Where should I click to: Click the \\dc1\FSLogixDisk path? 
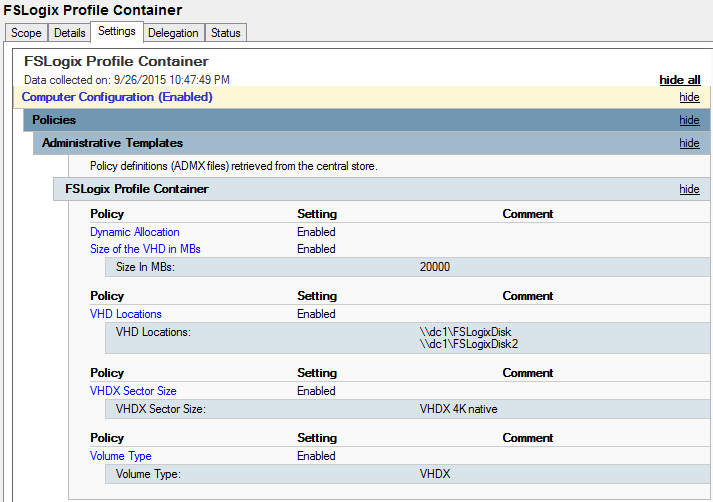pos(466,332)
